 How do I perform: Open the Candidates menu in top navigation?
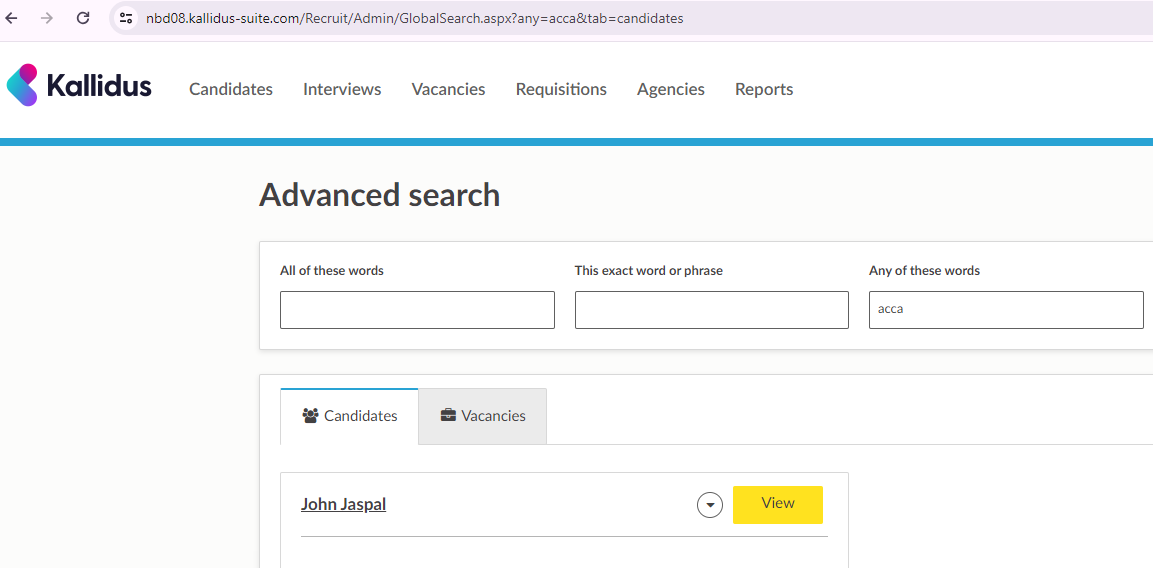point(231,89)
